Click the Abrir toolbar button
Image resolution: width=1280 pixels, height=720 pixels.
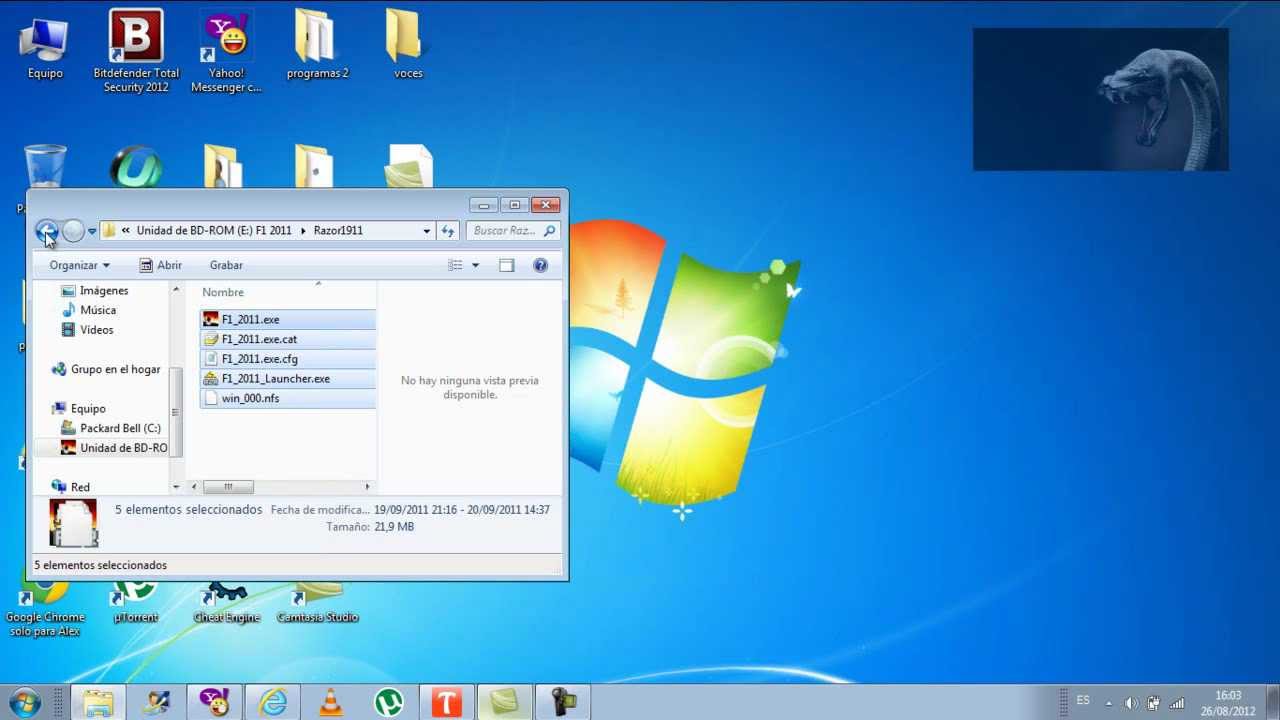(160, 265)
